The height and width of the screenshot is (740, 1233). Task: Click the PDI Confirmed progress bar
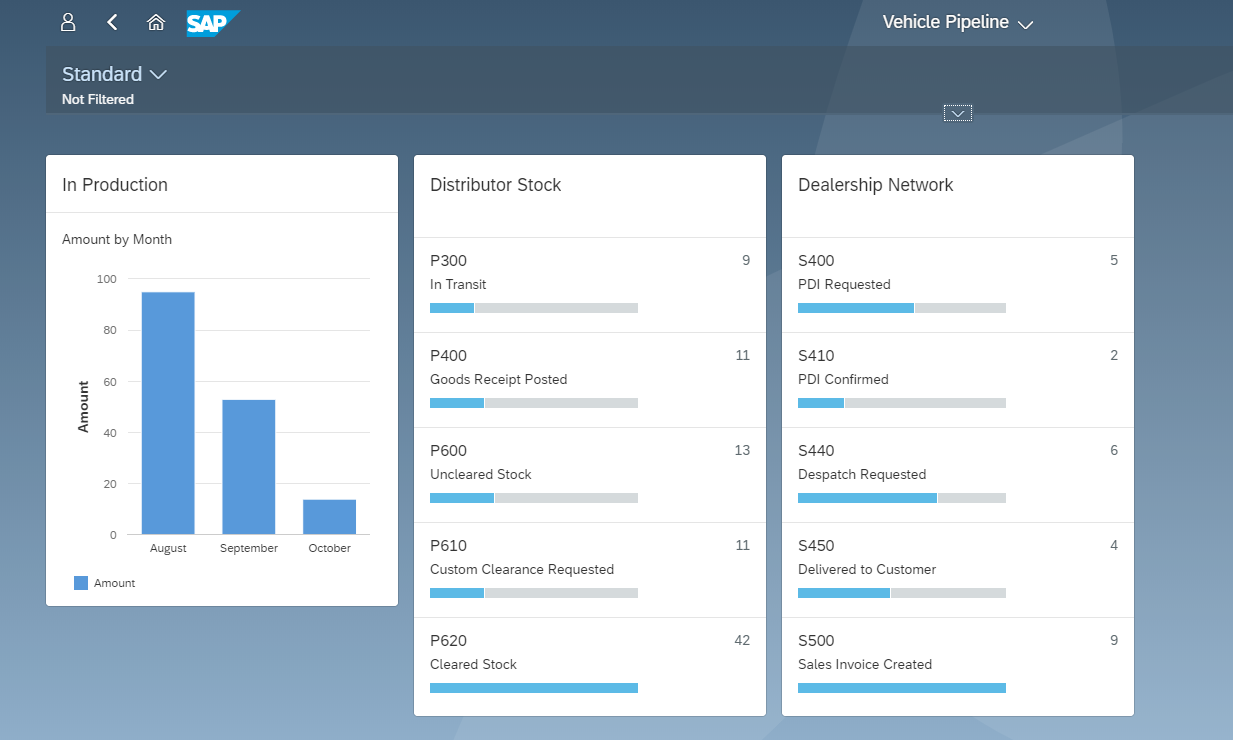tap(902, 403)
